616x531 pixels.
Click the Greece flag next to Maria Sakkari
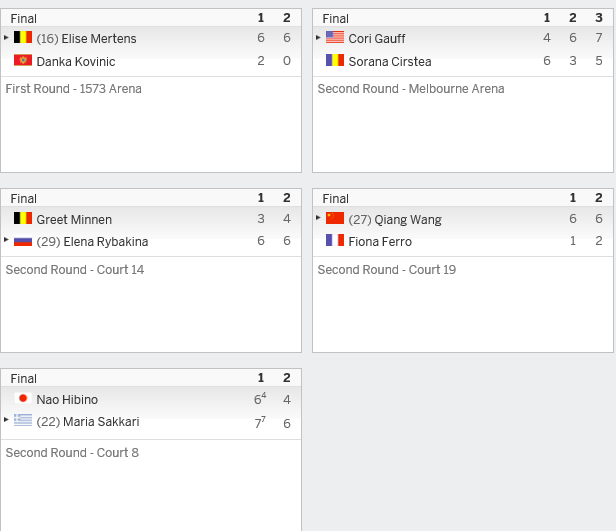23,420
